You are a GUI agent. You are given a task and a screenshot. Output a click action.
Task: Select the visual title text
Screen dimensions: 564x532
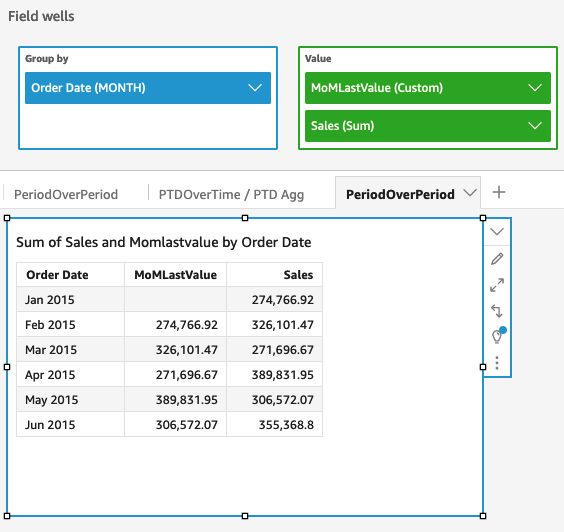pos(164,242)
